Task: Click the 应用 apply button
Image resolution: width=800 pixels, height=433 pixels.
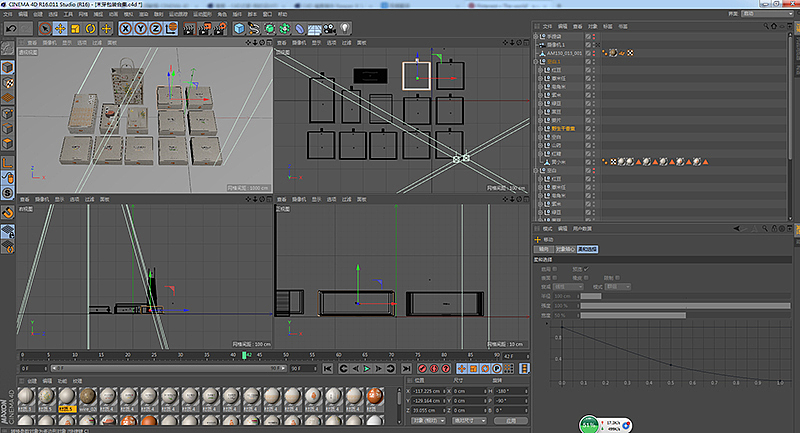Action: click(x=511, y=421)
